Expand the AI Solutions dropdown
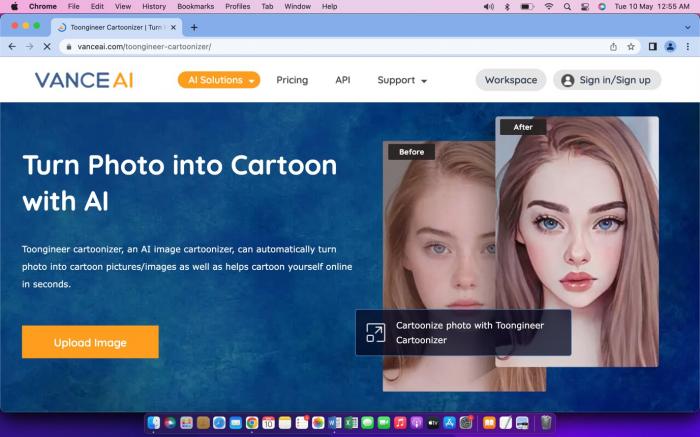 click(x=219, y=80)
